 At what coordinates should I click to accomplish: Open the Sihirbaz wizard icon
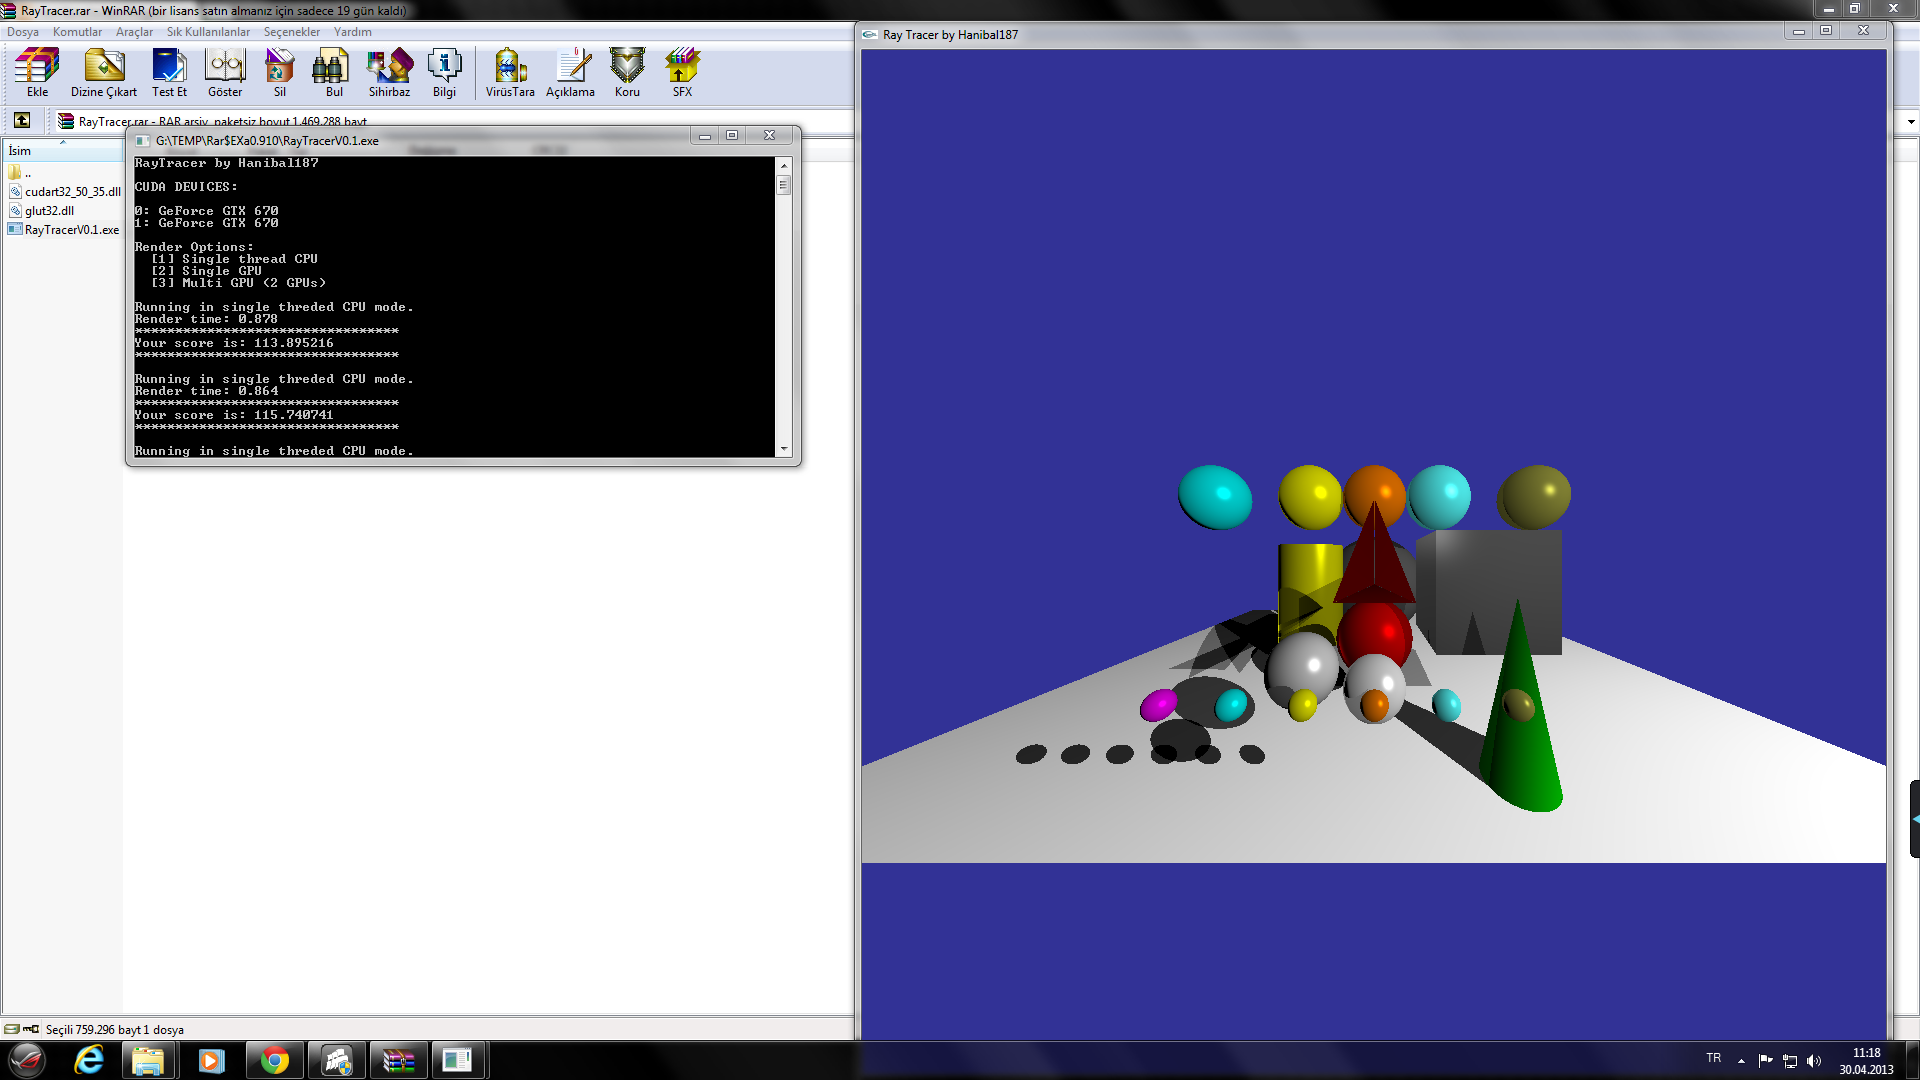point(389,73)
